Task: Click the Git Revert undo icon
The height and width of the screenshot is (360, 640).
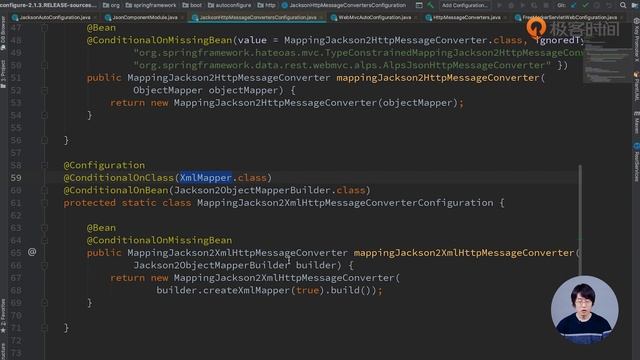Action: coord(609,5)
